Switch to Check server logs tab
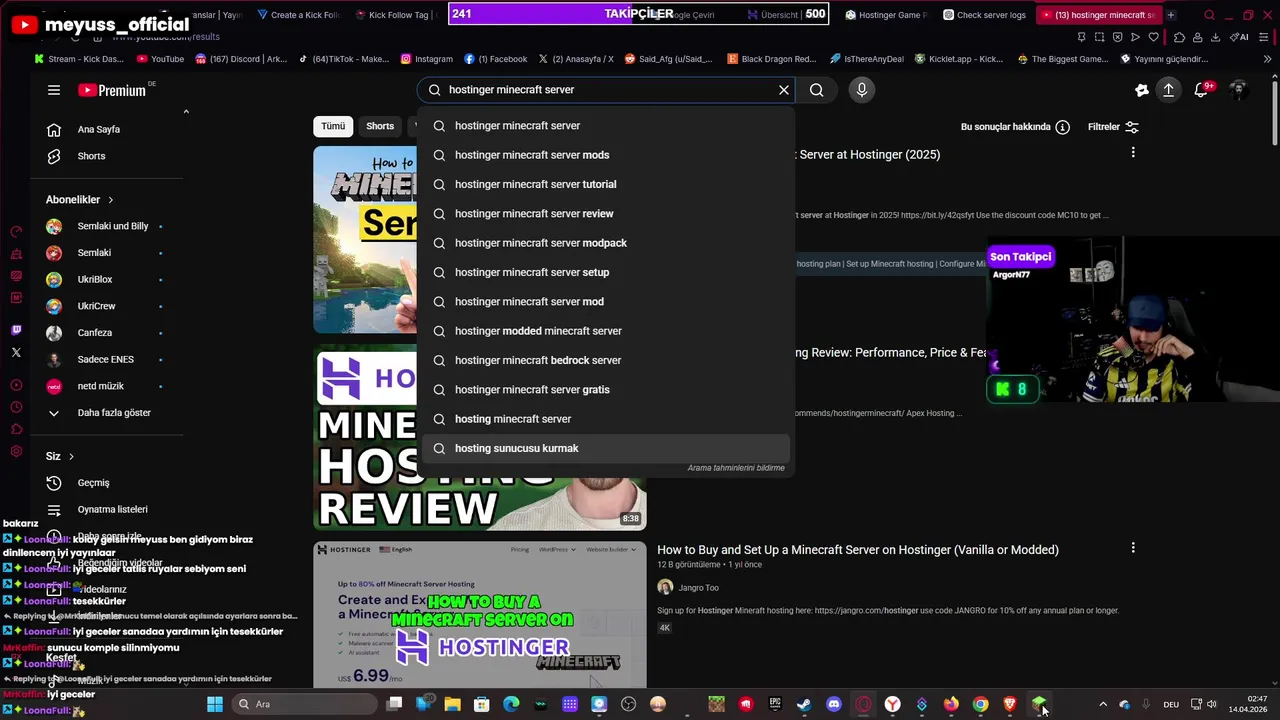Viewport: 1280px width, 720px height. (x=983, y=15)
